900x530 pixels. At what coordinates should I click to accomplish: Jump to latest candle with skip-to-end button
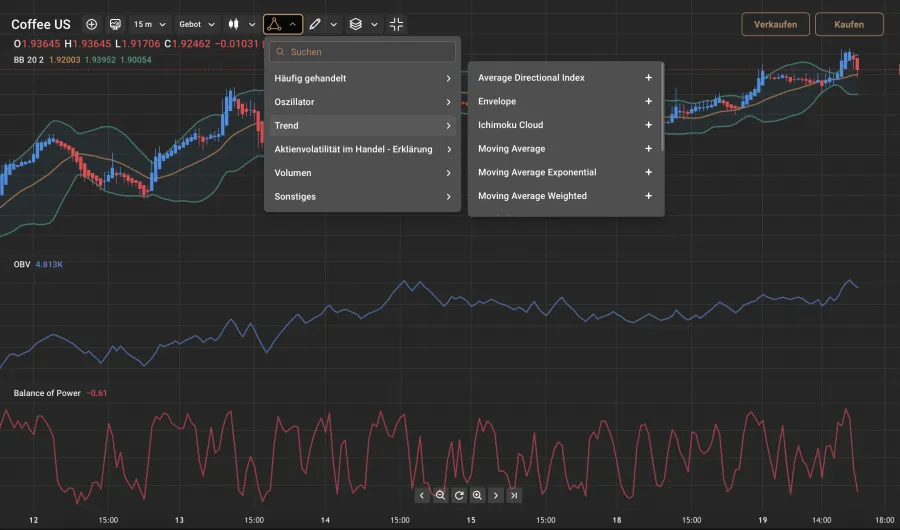coord(514,495)
